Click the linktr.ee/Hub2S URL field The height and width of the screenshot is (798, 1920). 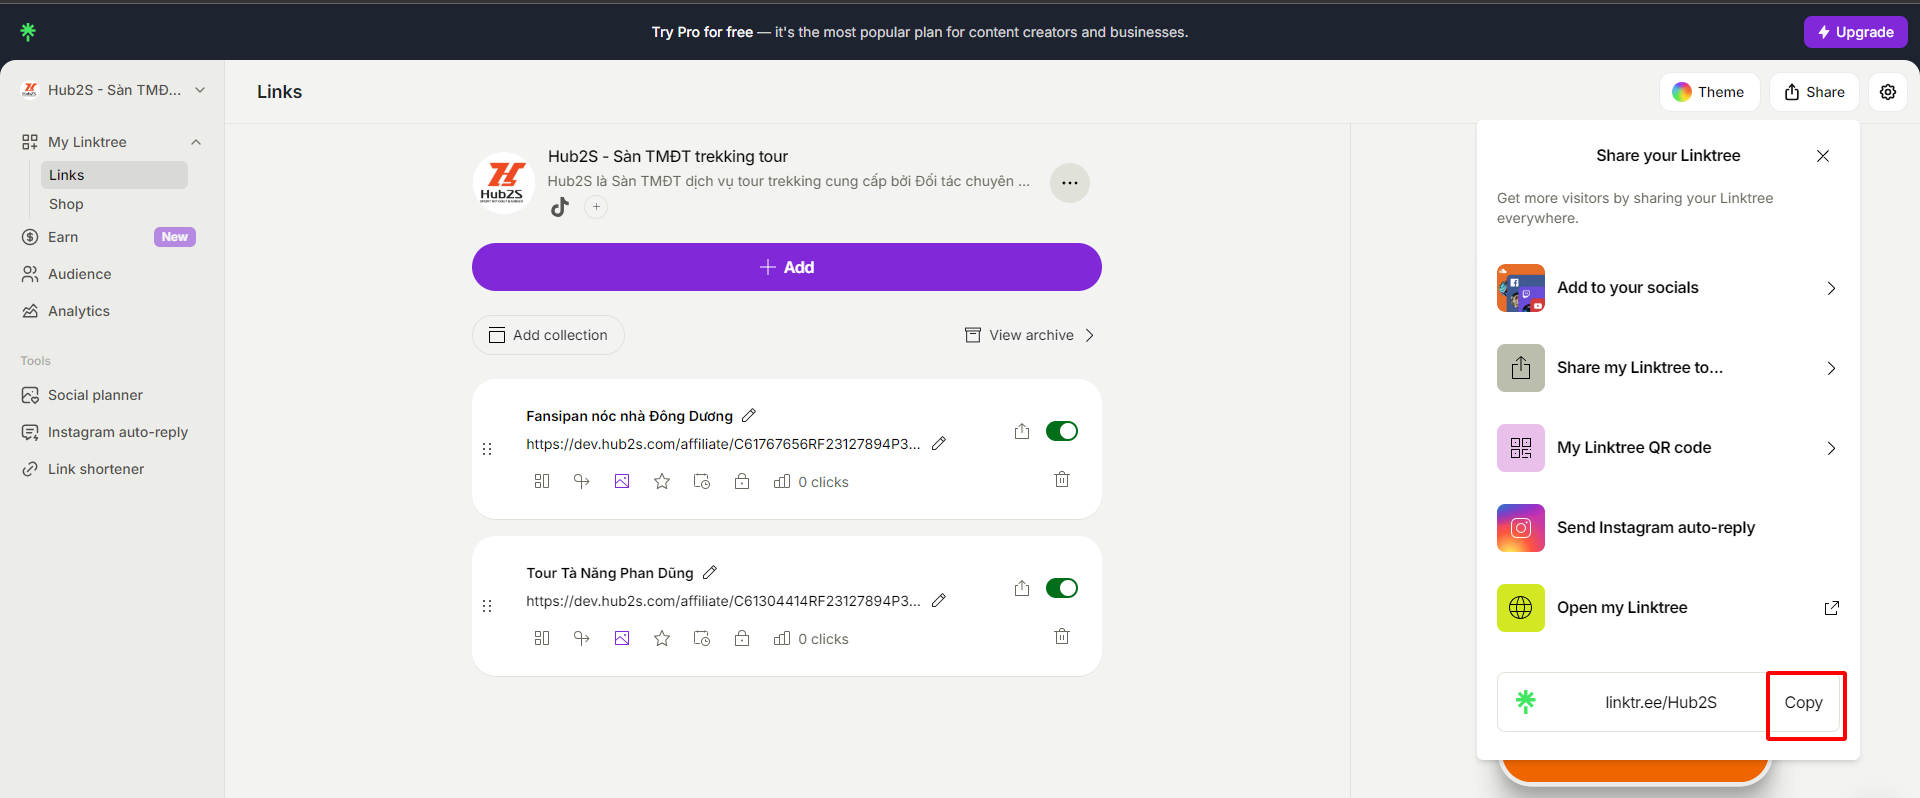pos(1661,702)
